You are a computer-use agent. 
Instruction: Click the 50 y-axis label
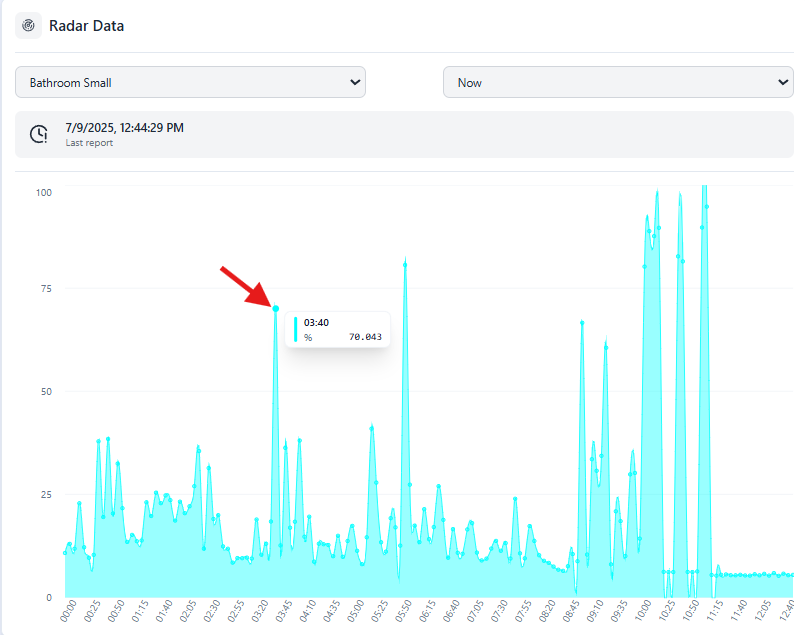(46, 391)
